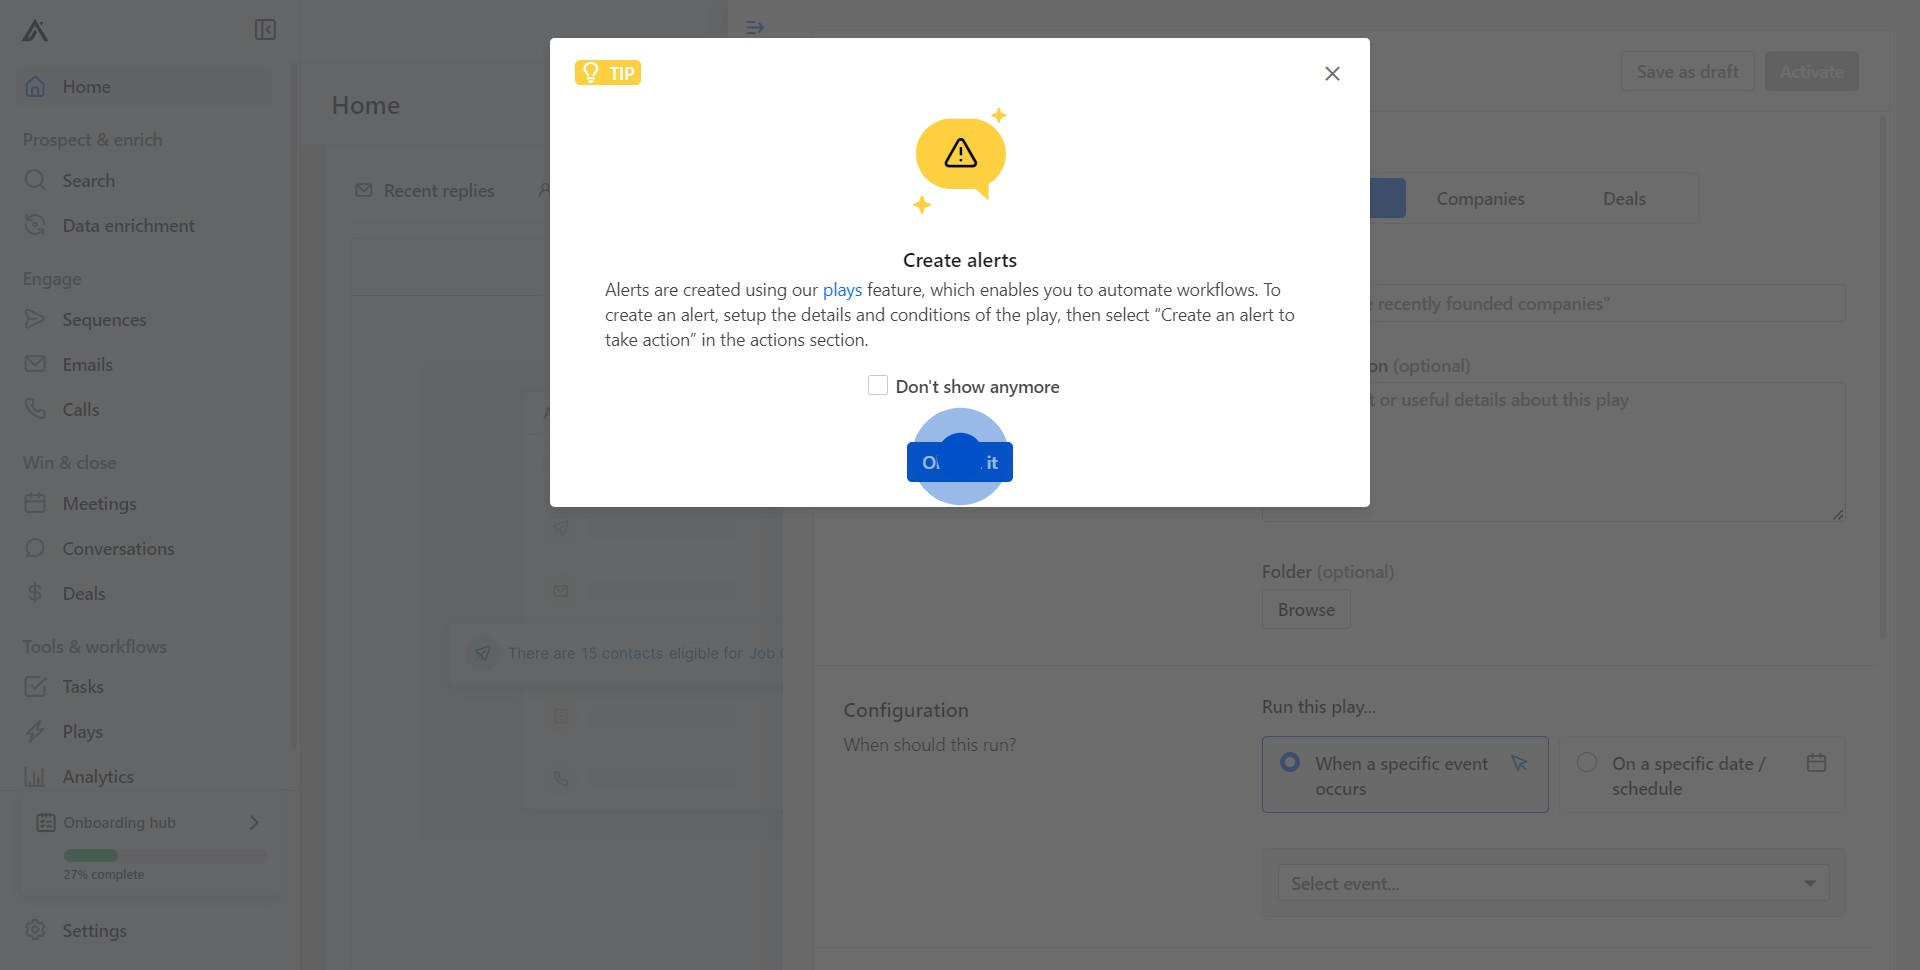The width and height of the screenshot is (1920, 970).
Task: Open the Select event dropdown
Action: click(x=1553, y=883)
